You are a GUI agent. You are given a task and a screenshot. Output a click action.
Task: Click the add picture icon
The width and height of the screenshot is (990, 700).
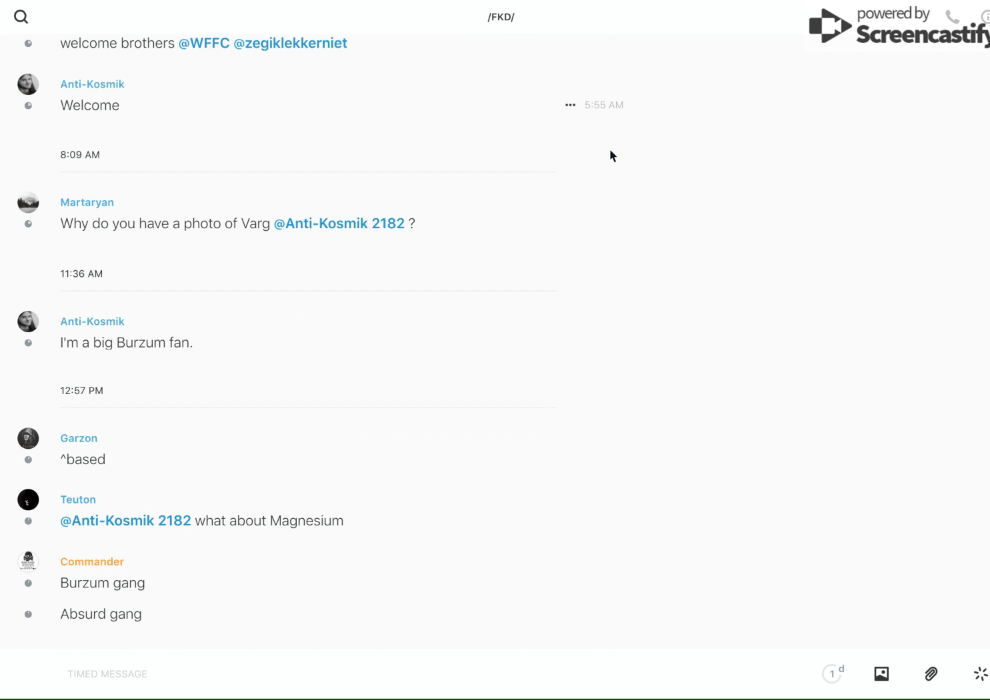[881, 674]
